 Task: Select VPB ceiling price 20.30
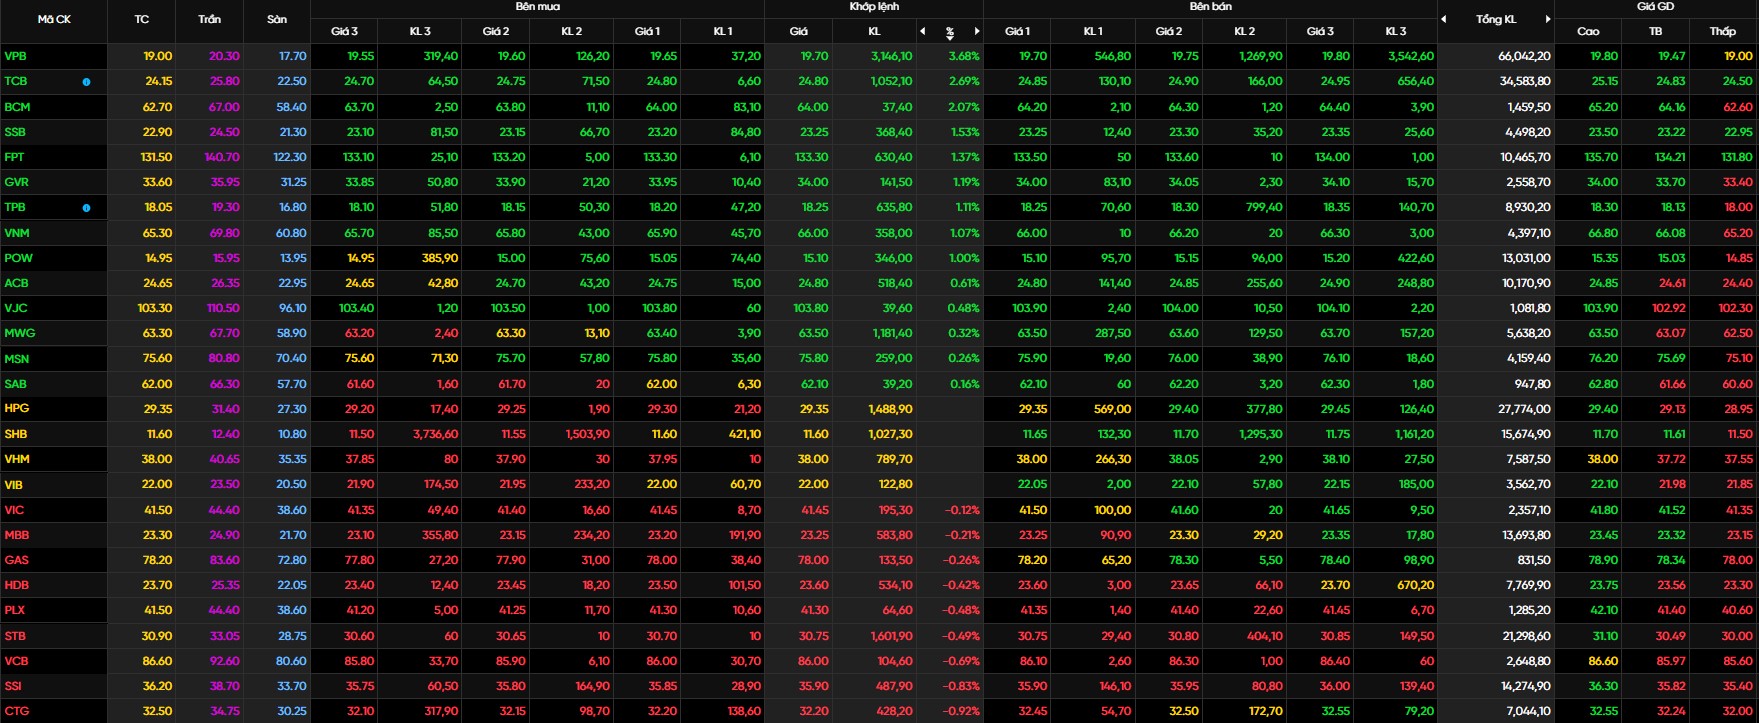point(224,56)
